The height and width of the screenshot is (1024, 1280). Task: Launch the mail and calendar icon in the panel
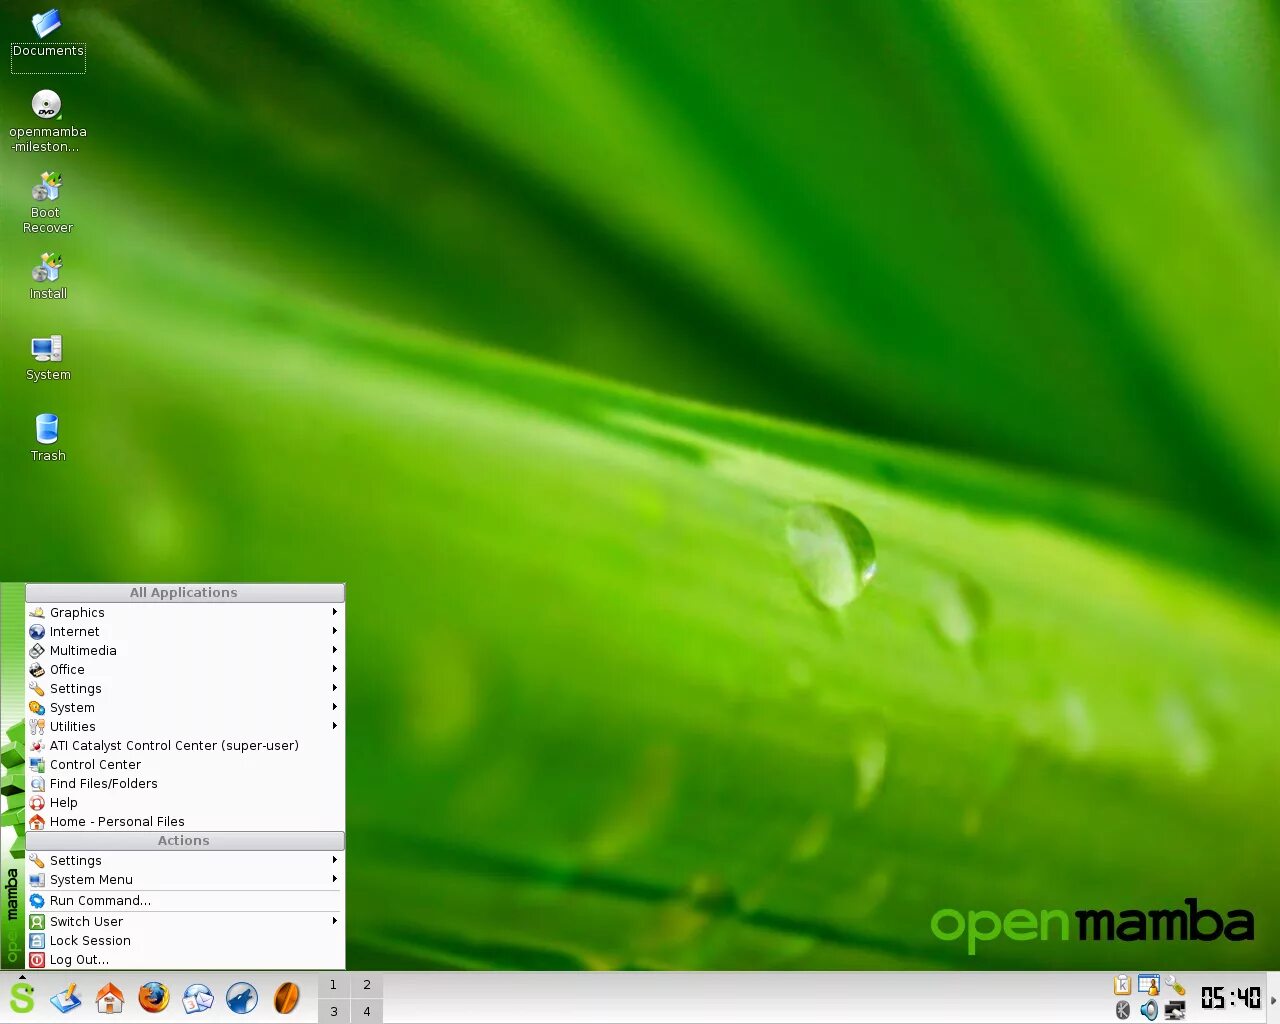(198, 998)
